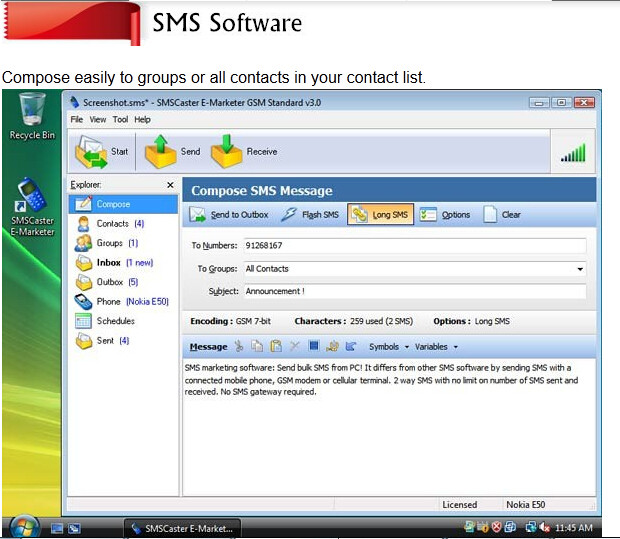Click the paste clipboard icon
The width and height of the screenshot is (620, 539).
pyautogui.click(x=275, y=347)
